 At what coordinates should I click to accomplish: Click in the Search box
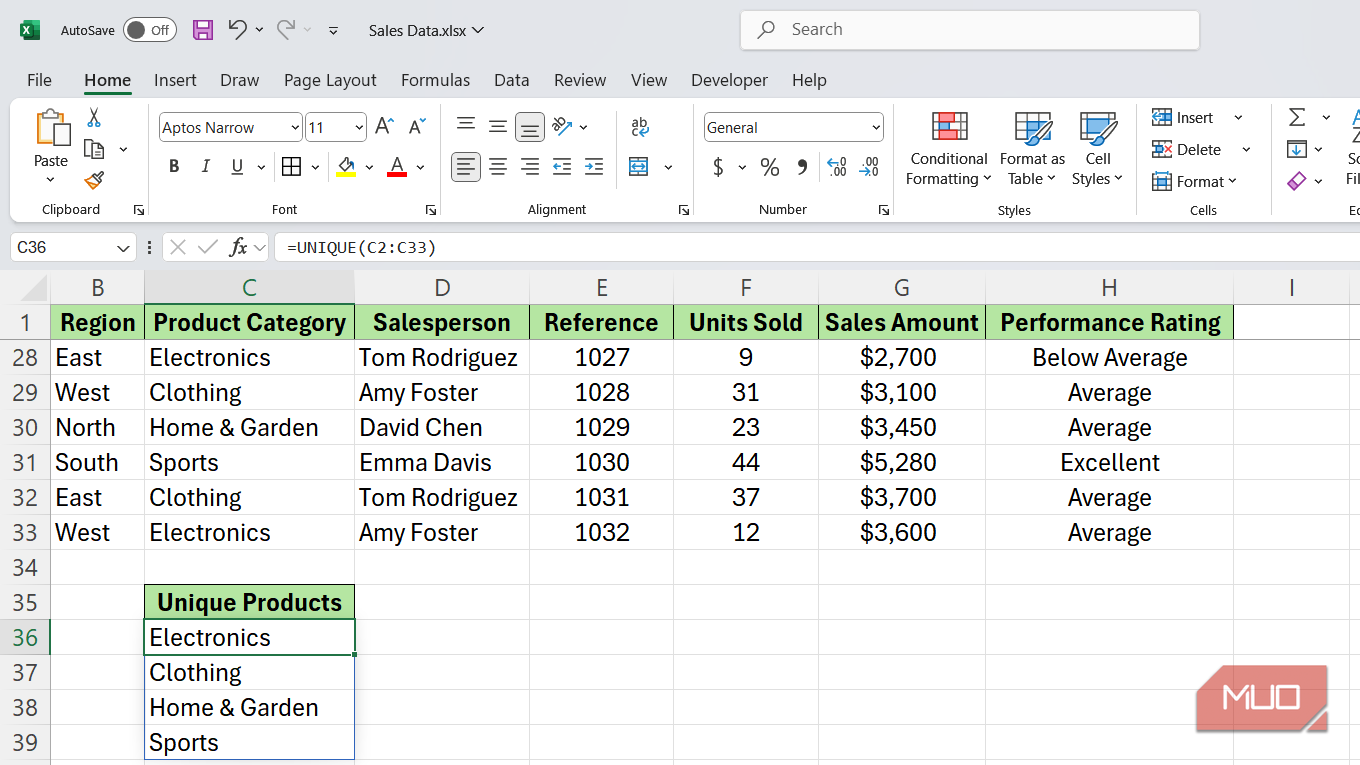(x=969, y=30)
